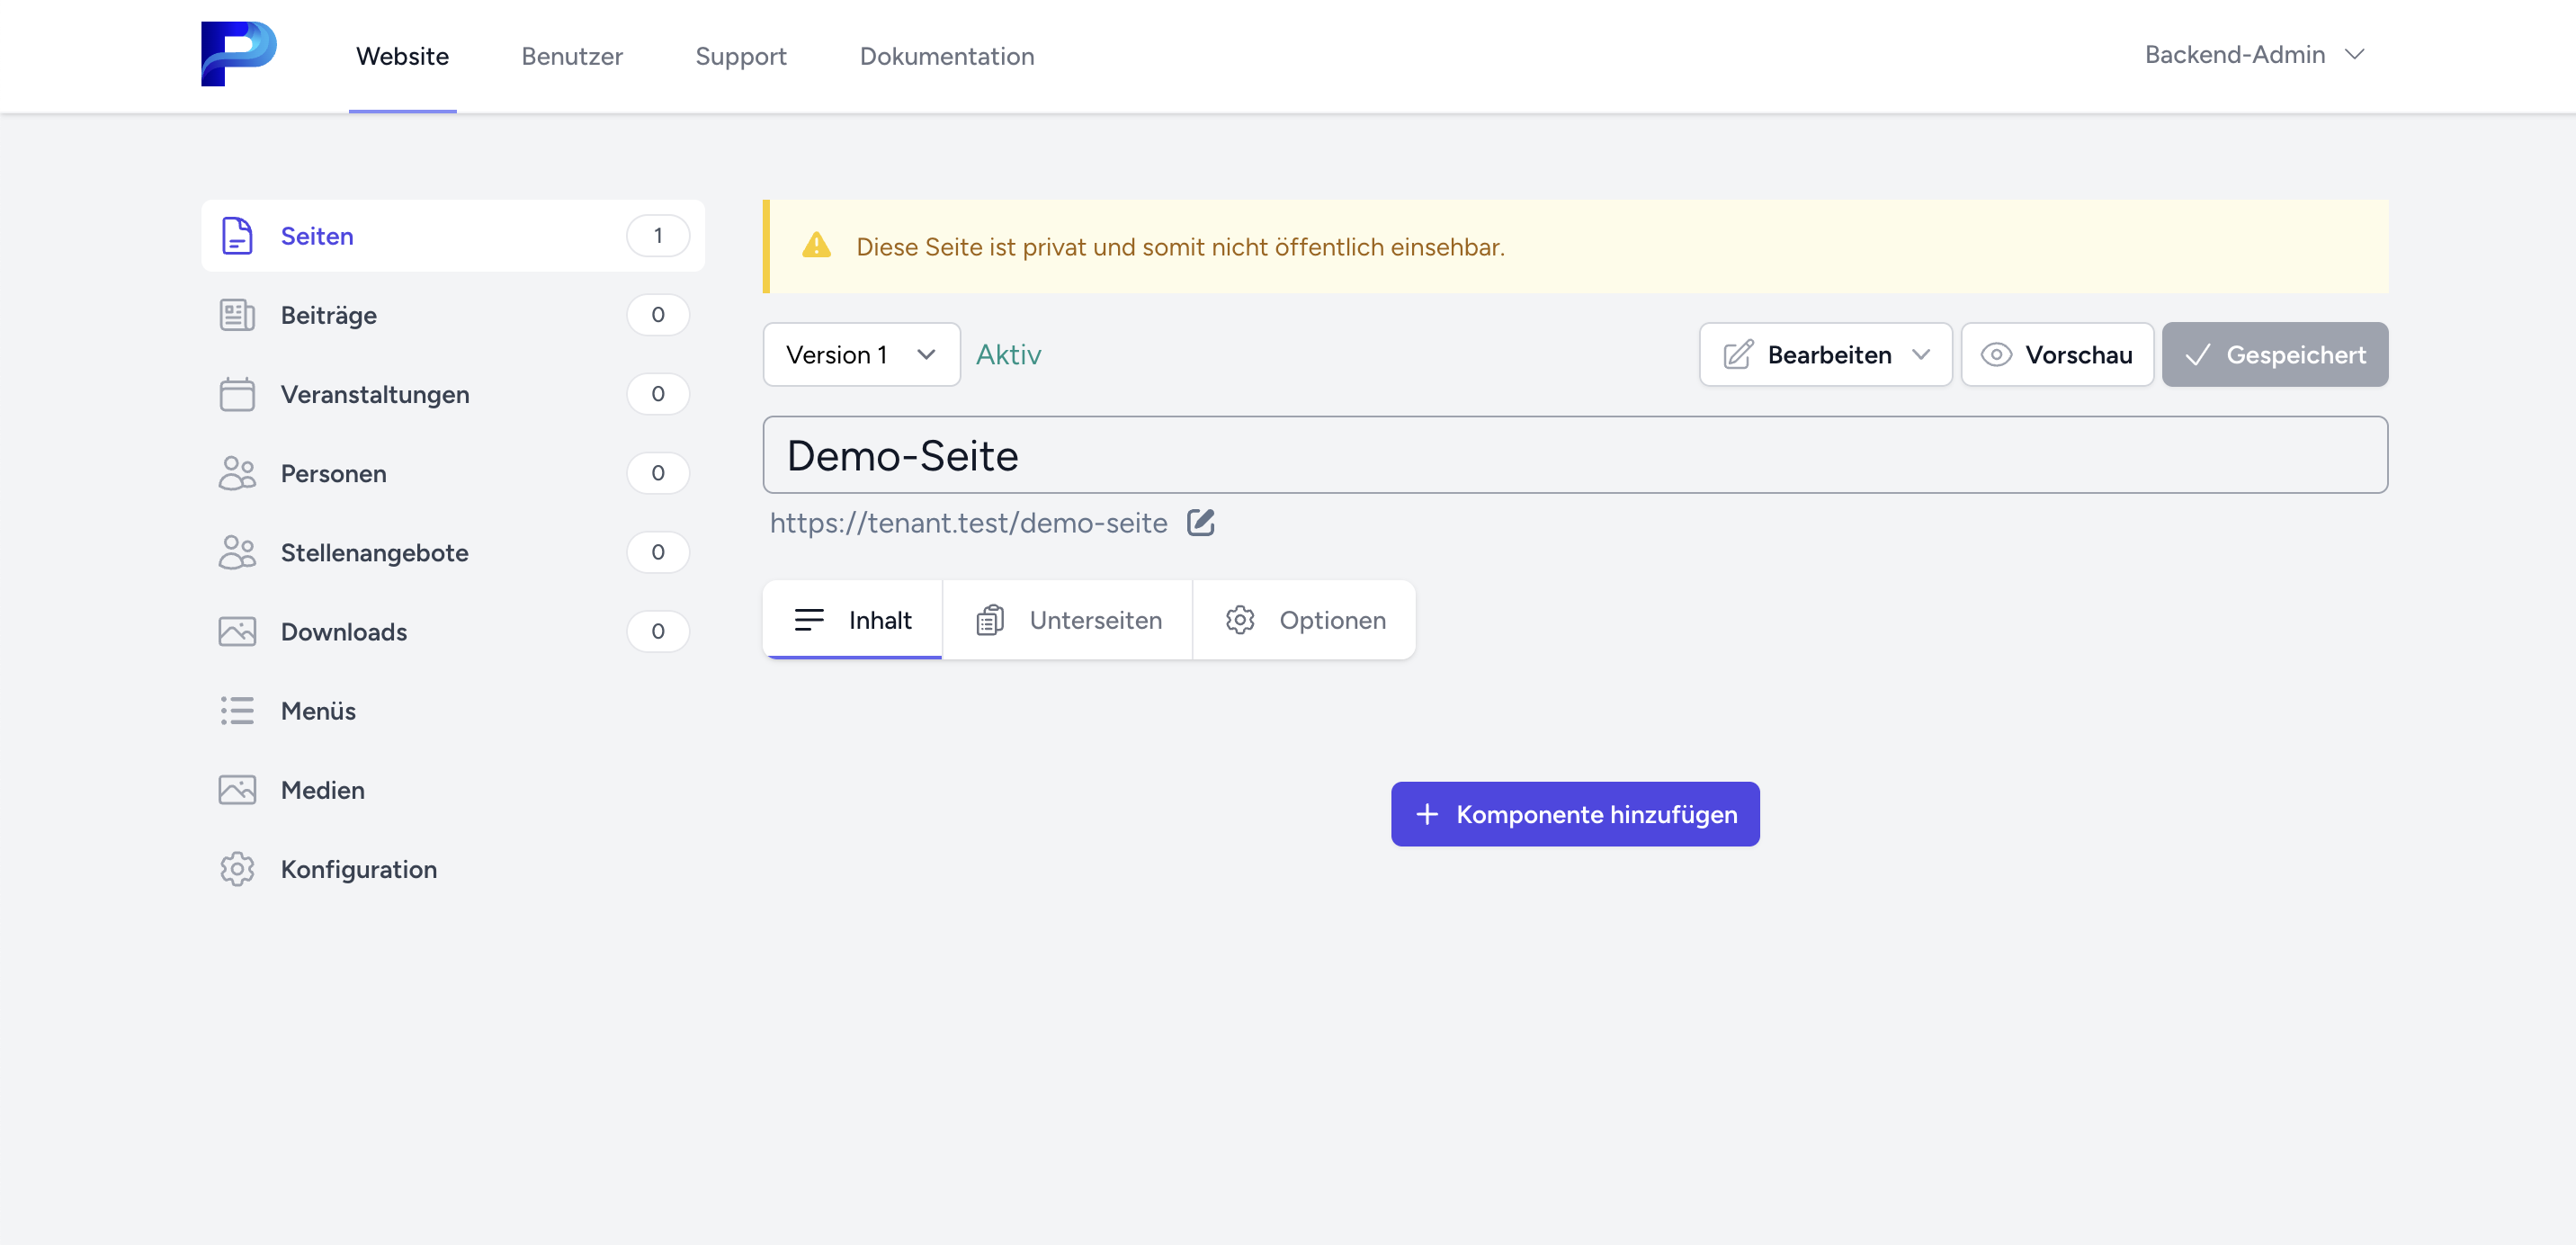Click the Menüs list icon

[x=237, y=711]
